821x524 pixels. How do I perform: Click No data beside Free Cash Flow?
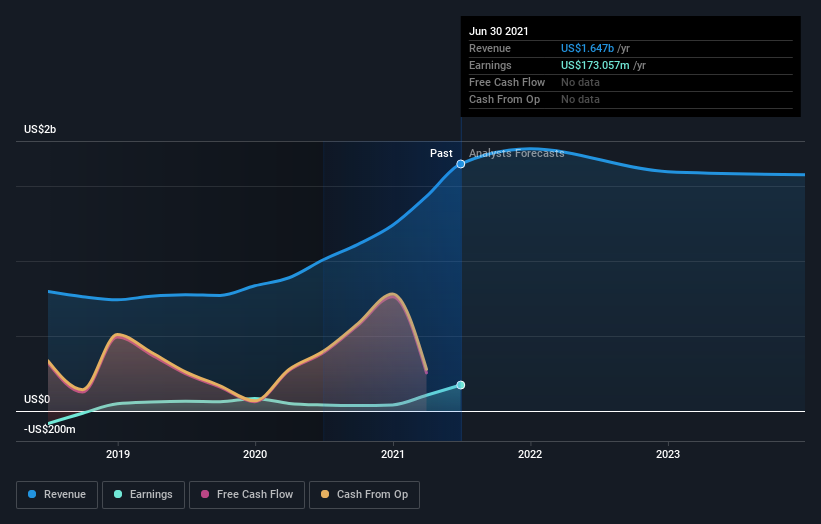(x=580, y=82)
